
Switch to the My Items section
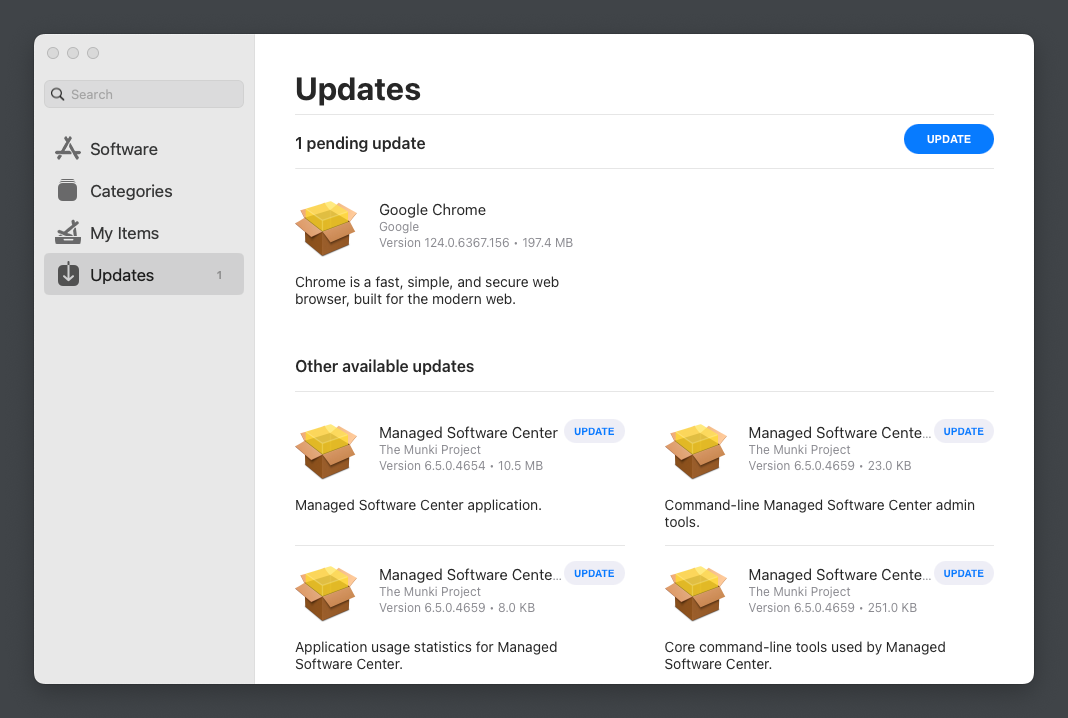coord(124,233)
